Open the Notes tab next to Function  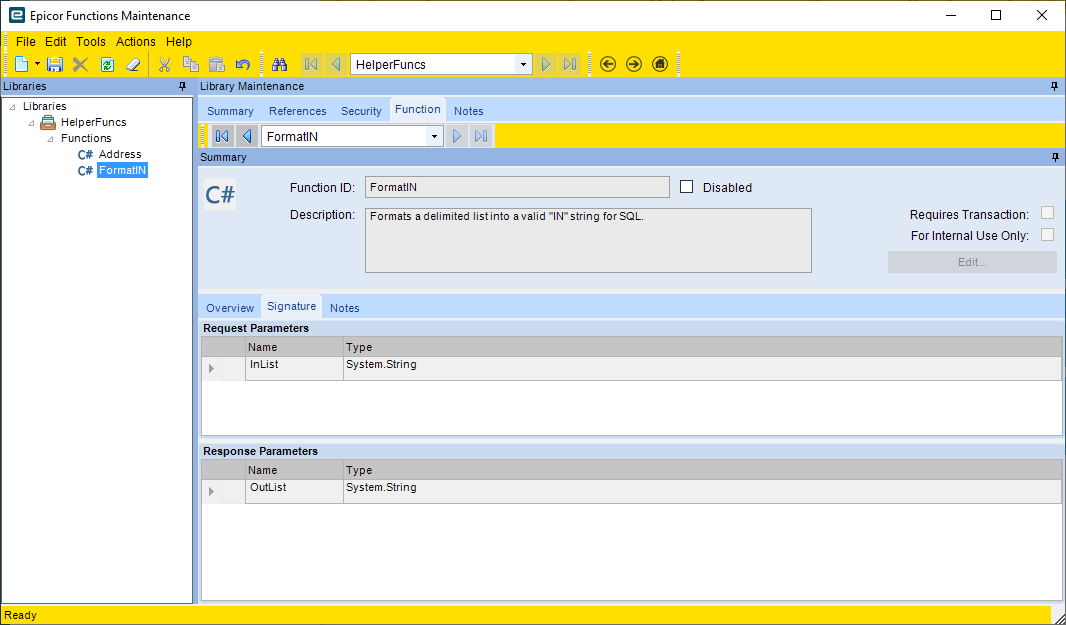coord(468,111)
